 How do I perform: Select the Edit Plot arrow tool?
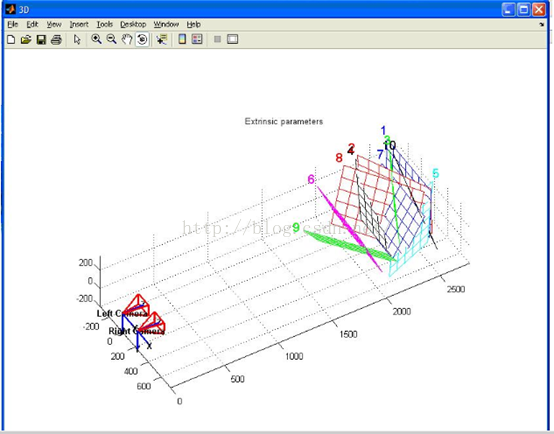(77, 40)
